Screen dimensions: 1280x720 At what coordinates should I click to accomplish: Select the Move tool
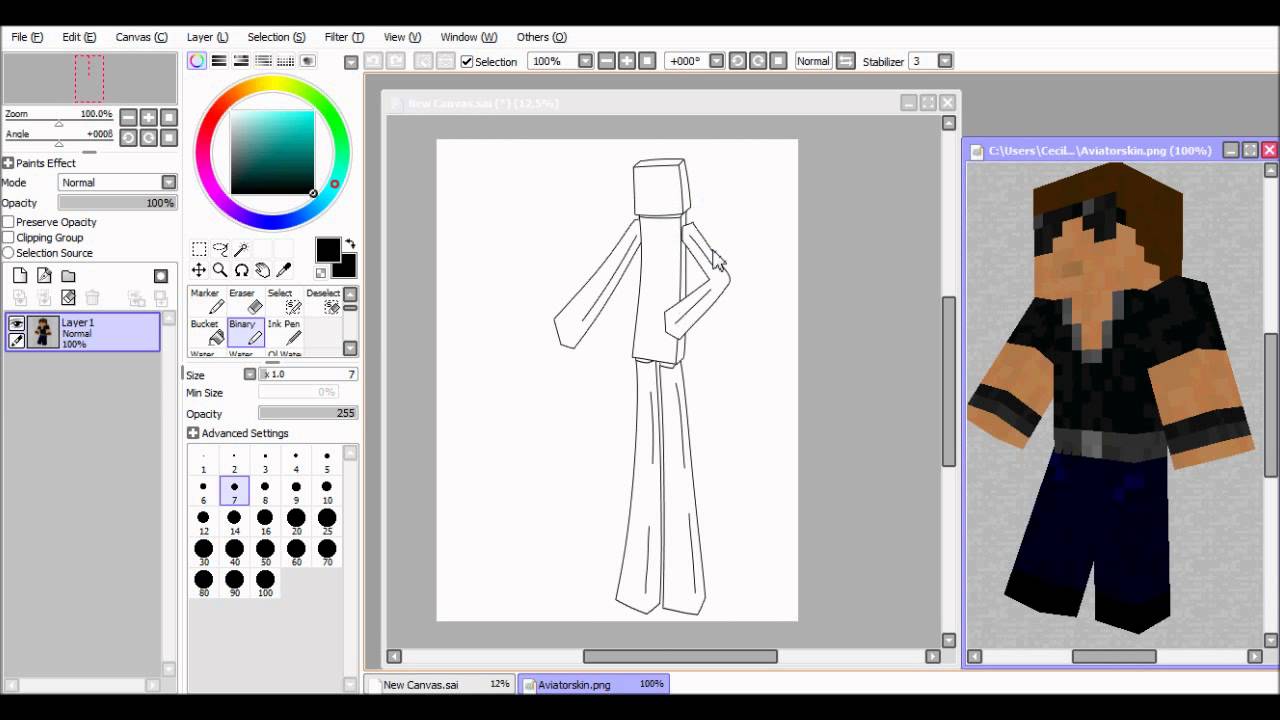199,270
